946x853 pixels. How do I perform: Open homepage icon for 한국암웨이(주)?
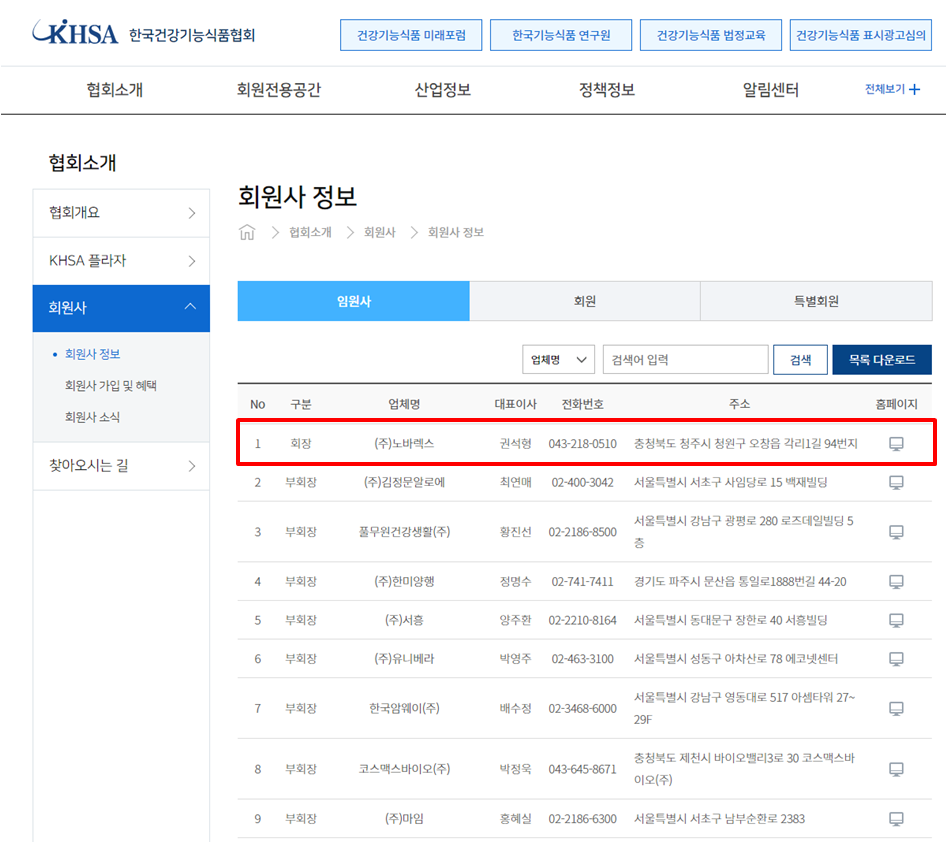(896, 708)
